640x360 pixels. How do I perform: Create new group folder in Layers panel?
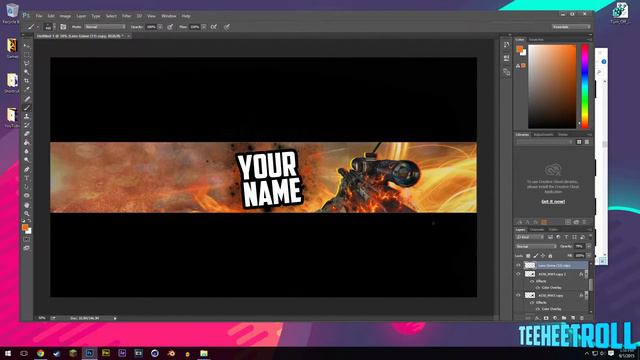click(564, 318)
